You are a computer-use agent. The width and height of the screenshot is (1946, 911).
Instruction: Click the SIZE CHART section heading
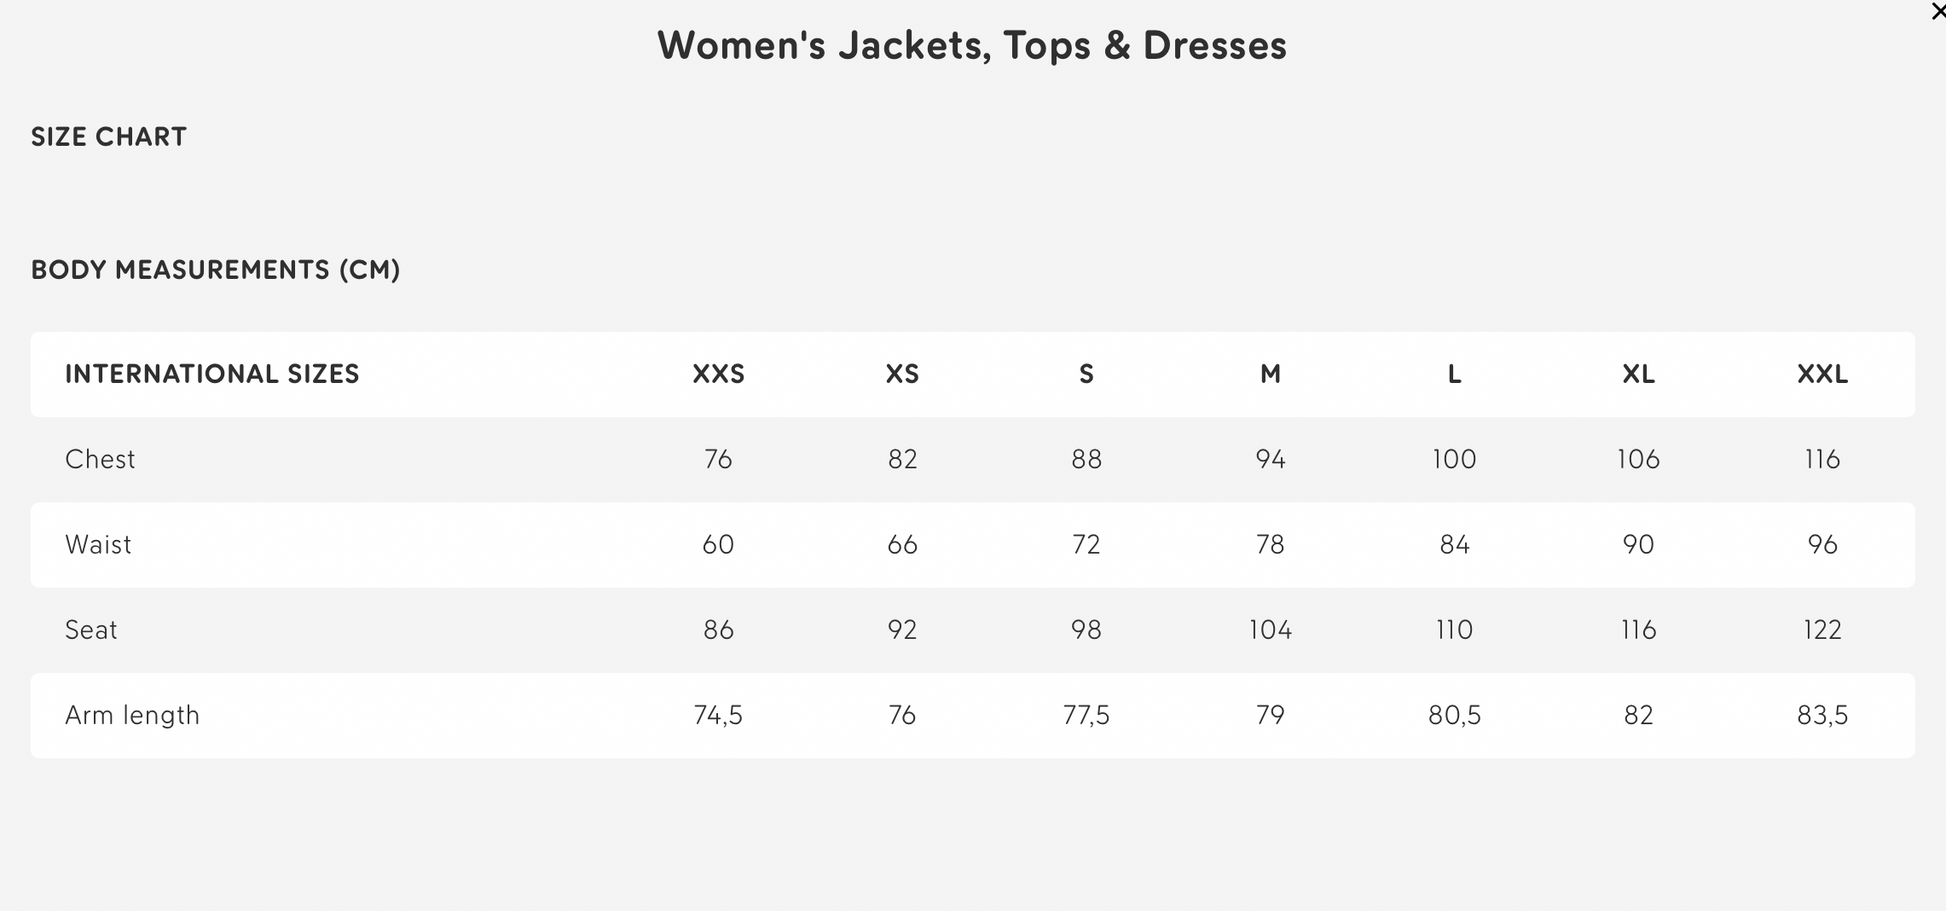[108, 137]
